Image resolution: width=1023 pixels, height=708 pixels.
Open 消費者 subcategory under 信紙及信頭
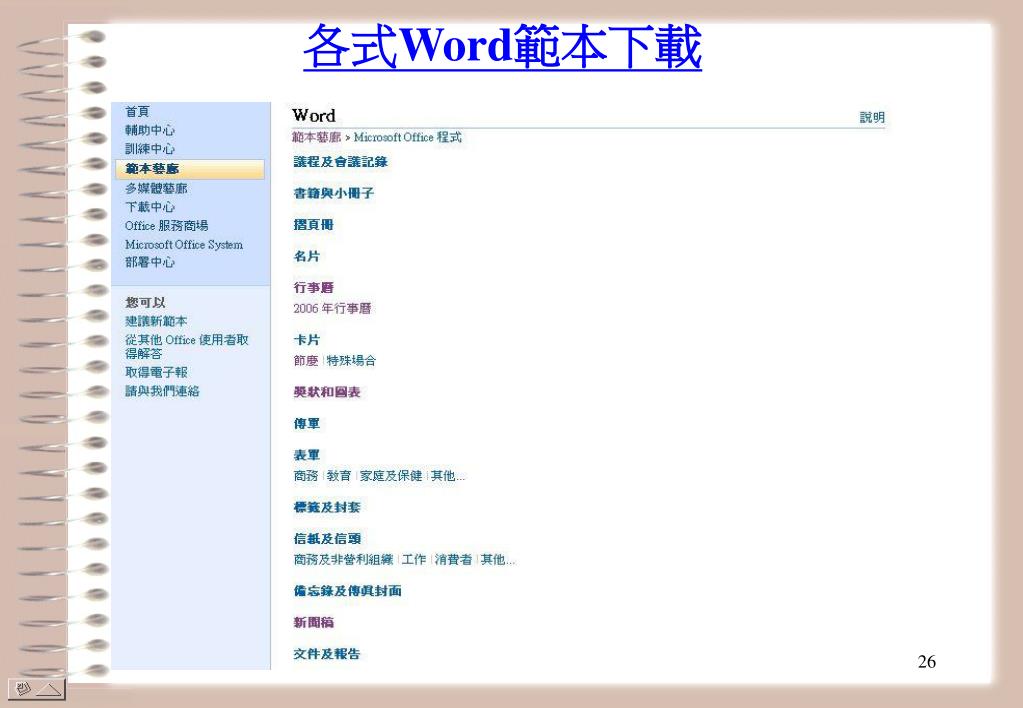coord(453,559)
